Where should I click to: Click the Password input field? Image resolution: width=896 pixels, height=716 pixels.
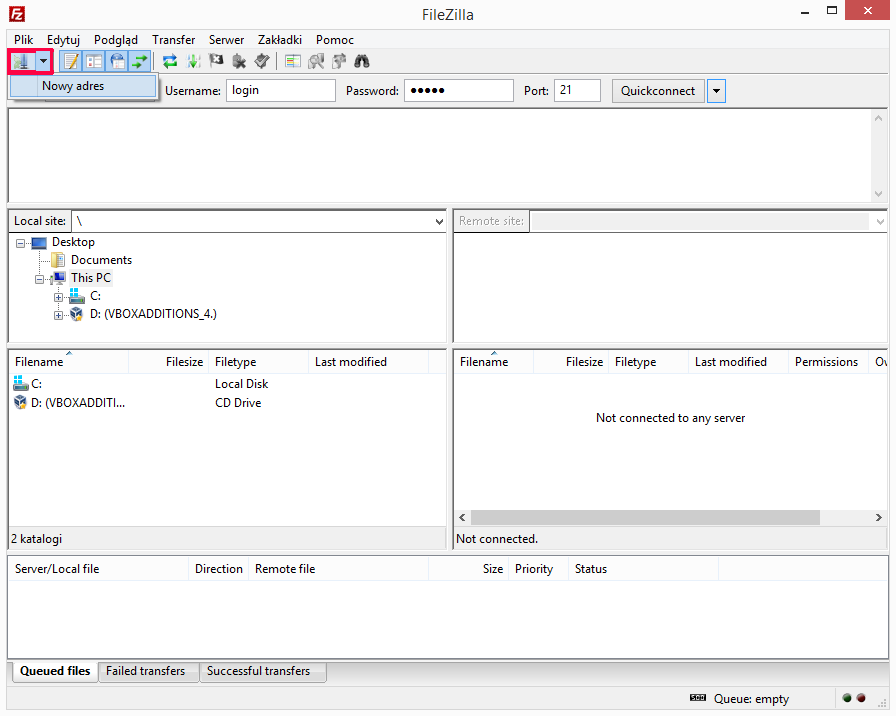pos(459,91)
